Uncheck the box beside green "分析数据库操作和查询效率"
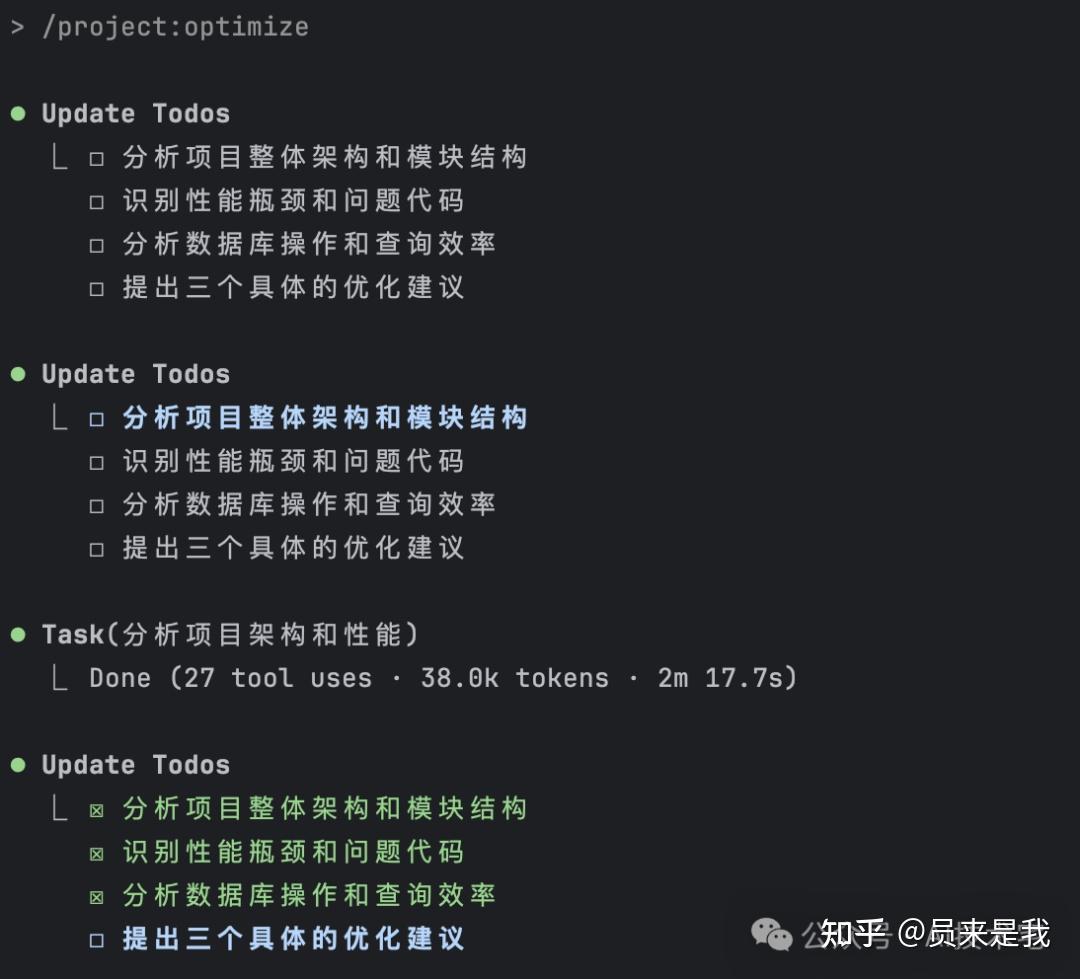The height and width of the screenshot is (979, 1080). point(97,896)
